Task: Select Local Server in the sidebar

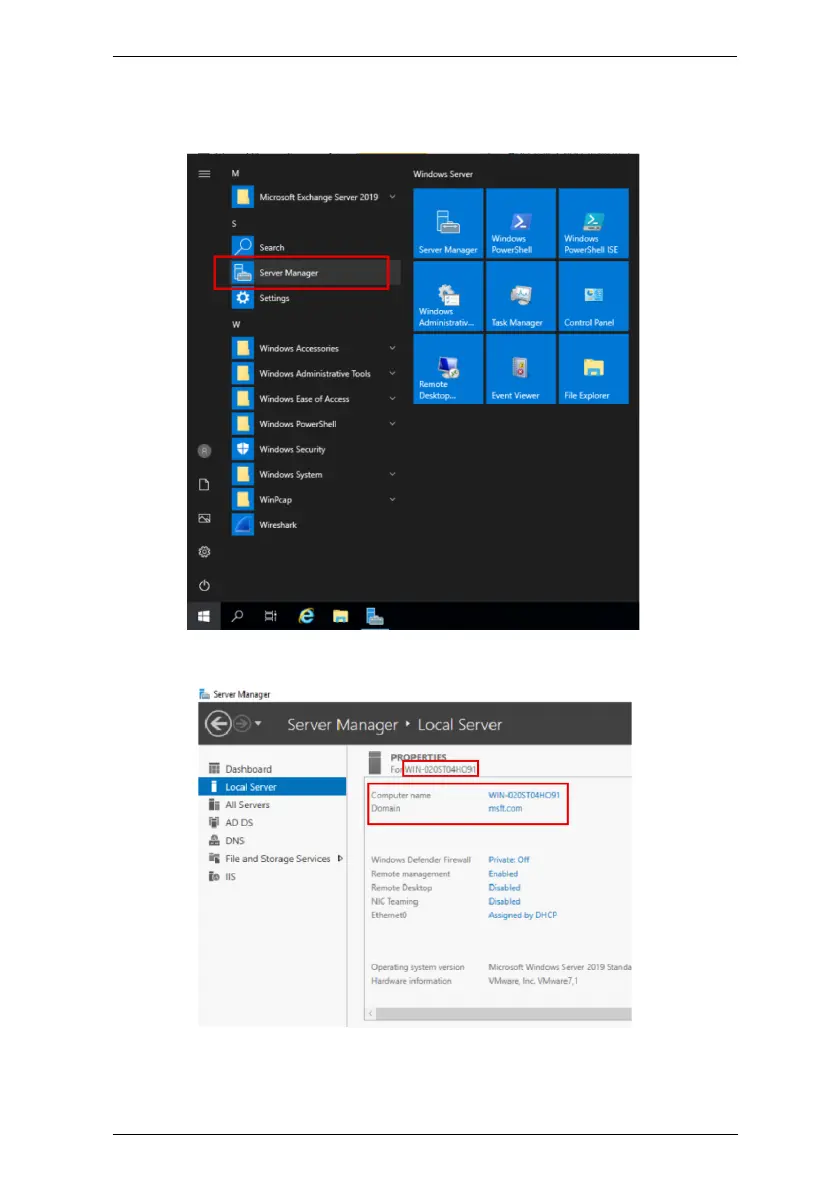Action: coord(272,787)
